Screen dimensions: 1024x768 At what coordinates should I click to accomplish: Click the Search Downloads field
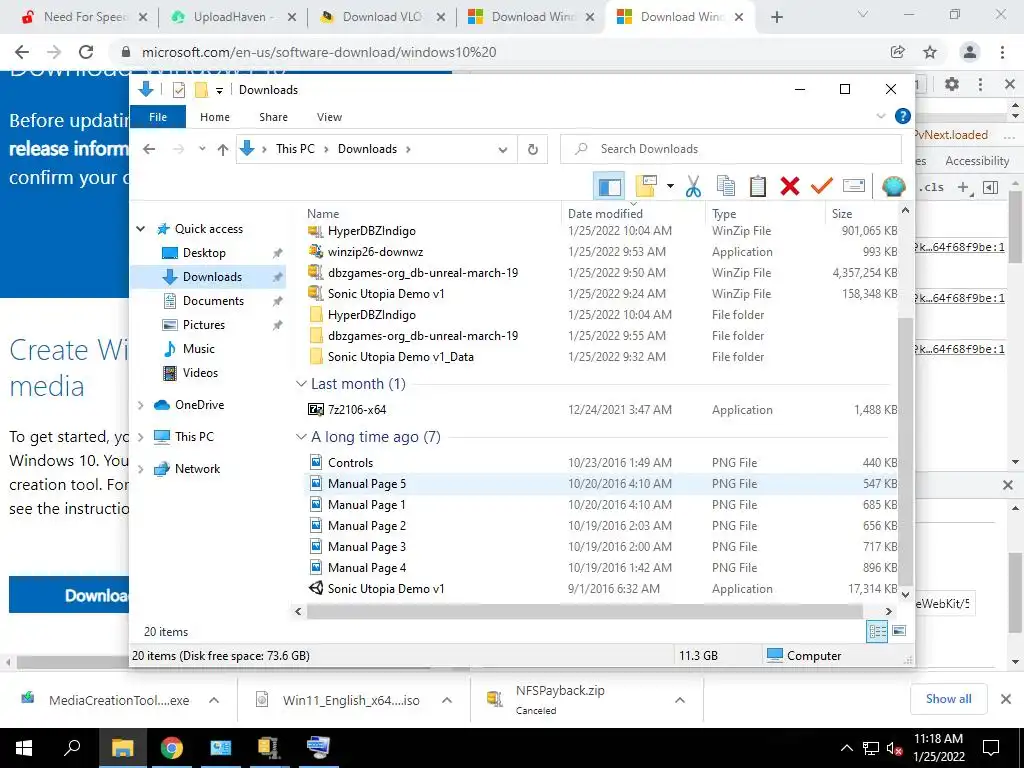(x=731, y=149)
